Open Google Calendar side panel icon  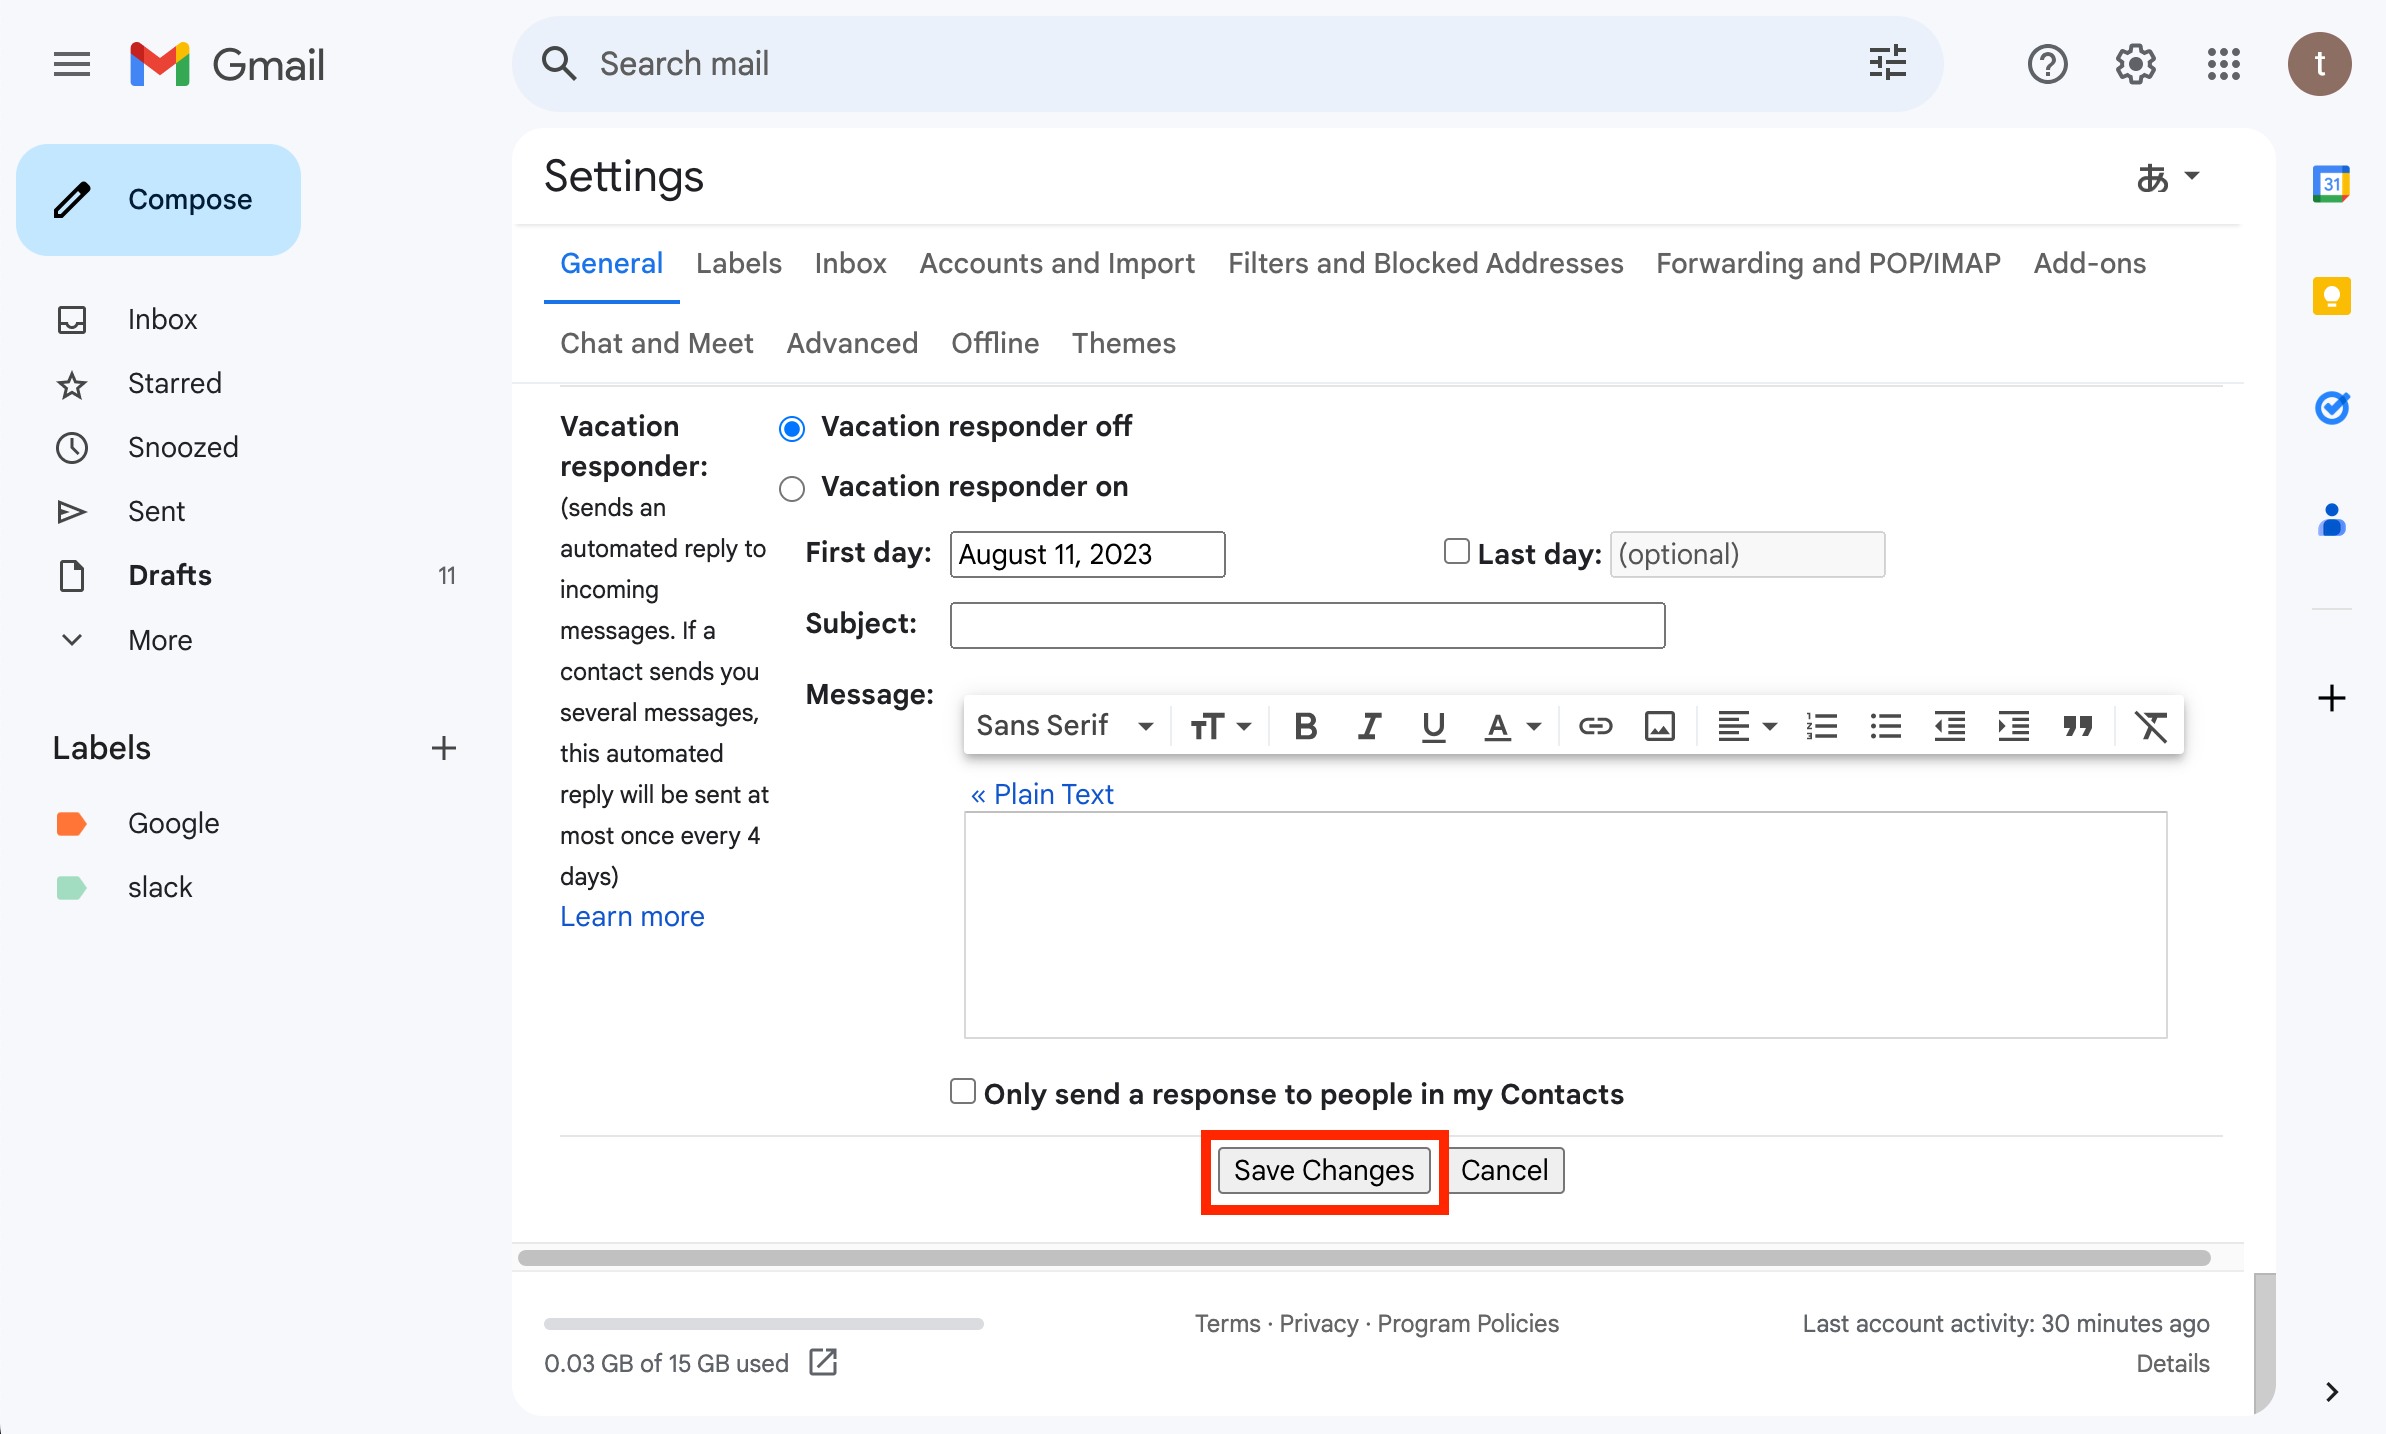(x=2331, y=184)
